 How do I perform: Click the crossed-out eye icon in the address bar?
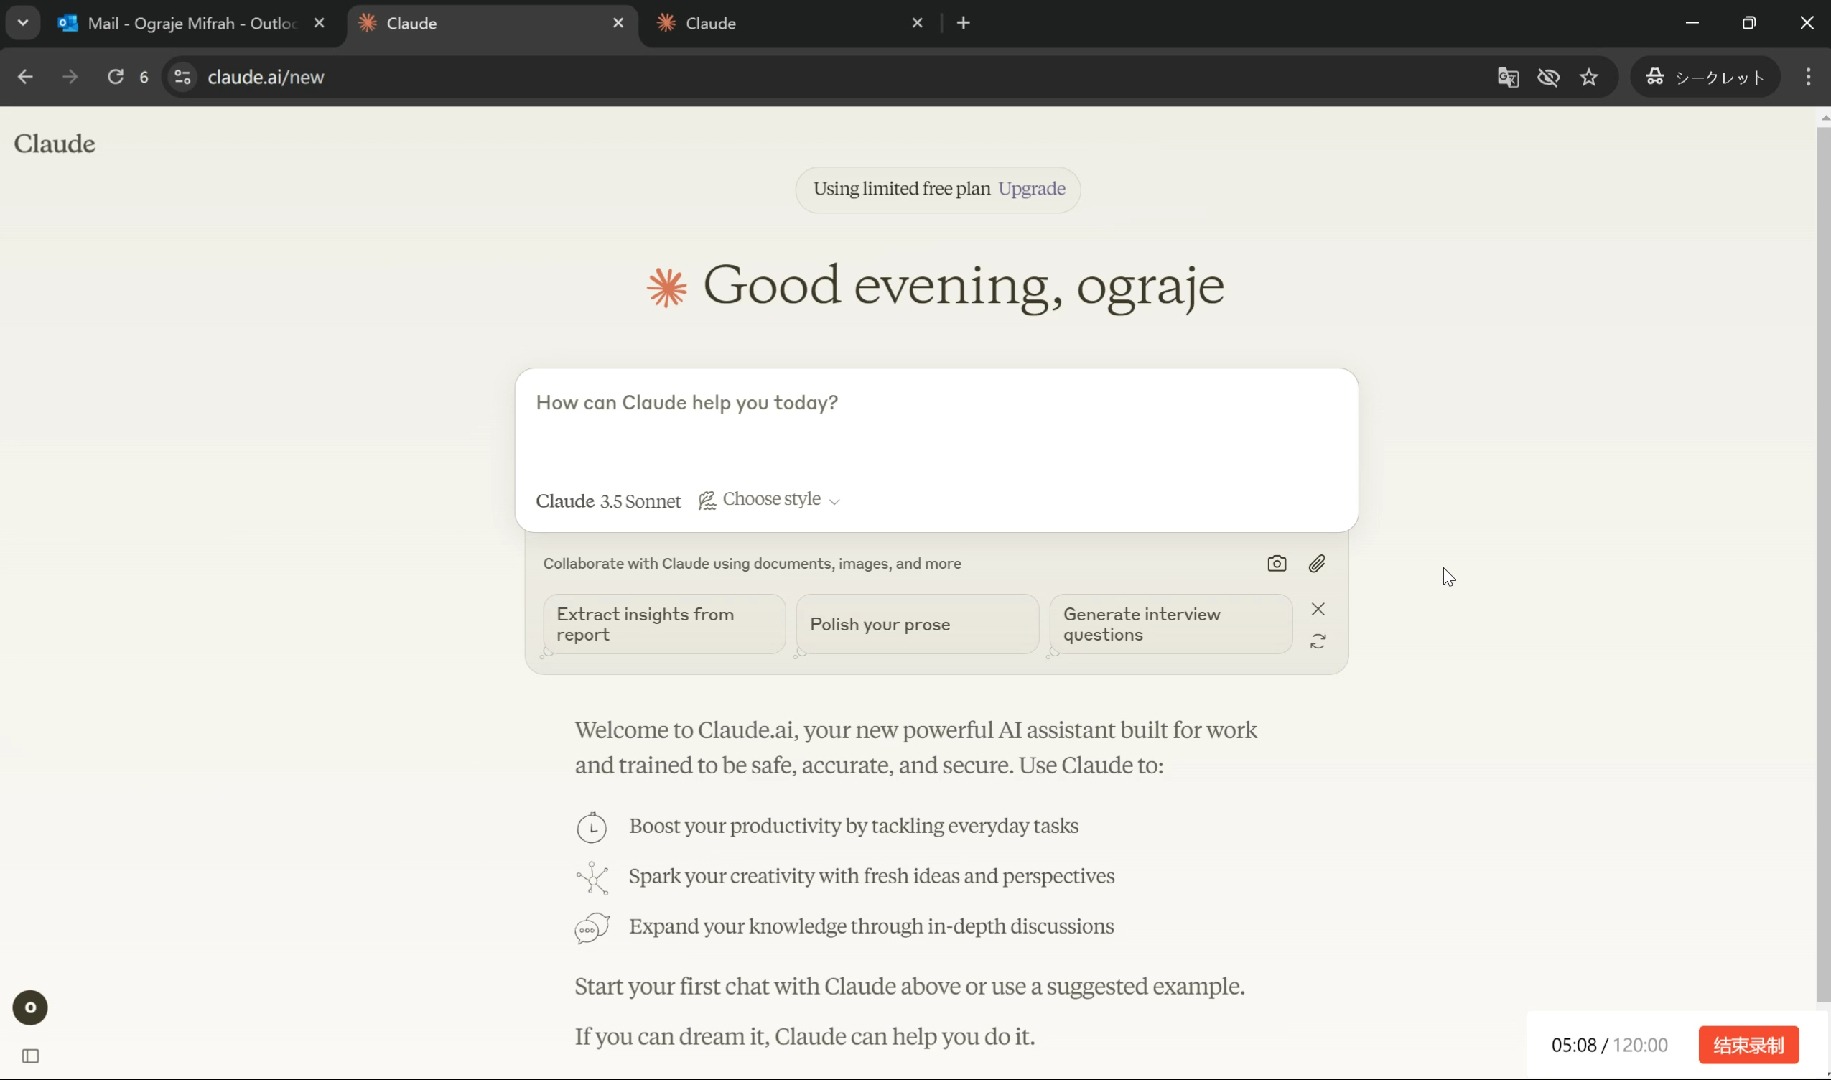click(x=1548, y=77)
